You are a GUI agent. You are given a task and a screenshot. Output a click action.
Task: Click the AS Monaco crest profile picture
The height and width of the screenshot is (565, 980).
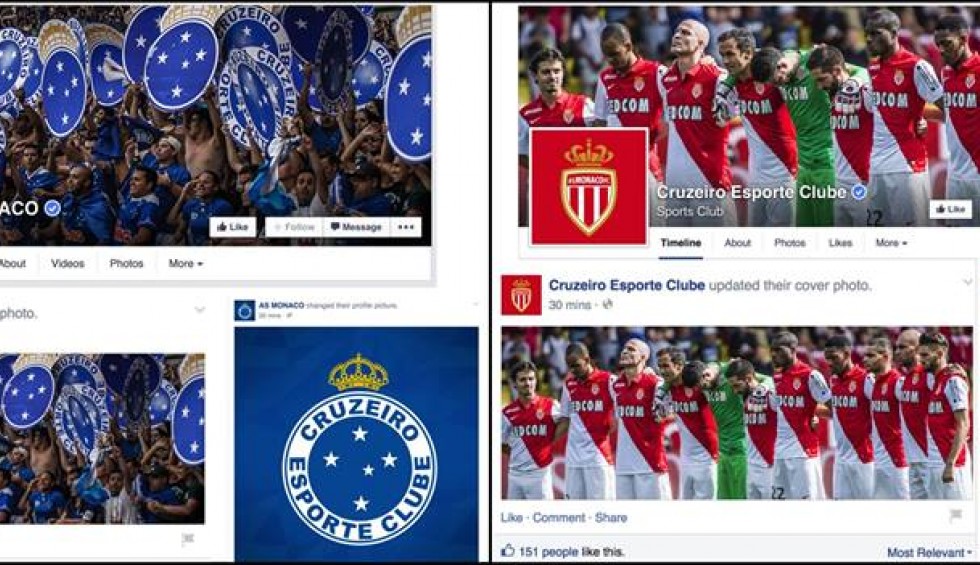click(589, 186)
